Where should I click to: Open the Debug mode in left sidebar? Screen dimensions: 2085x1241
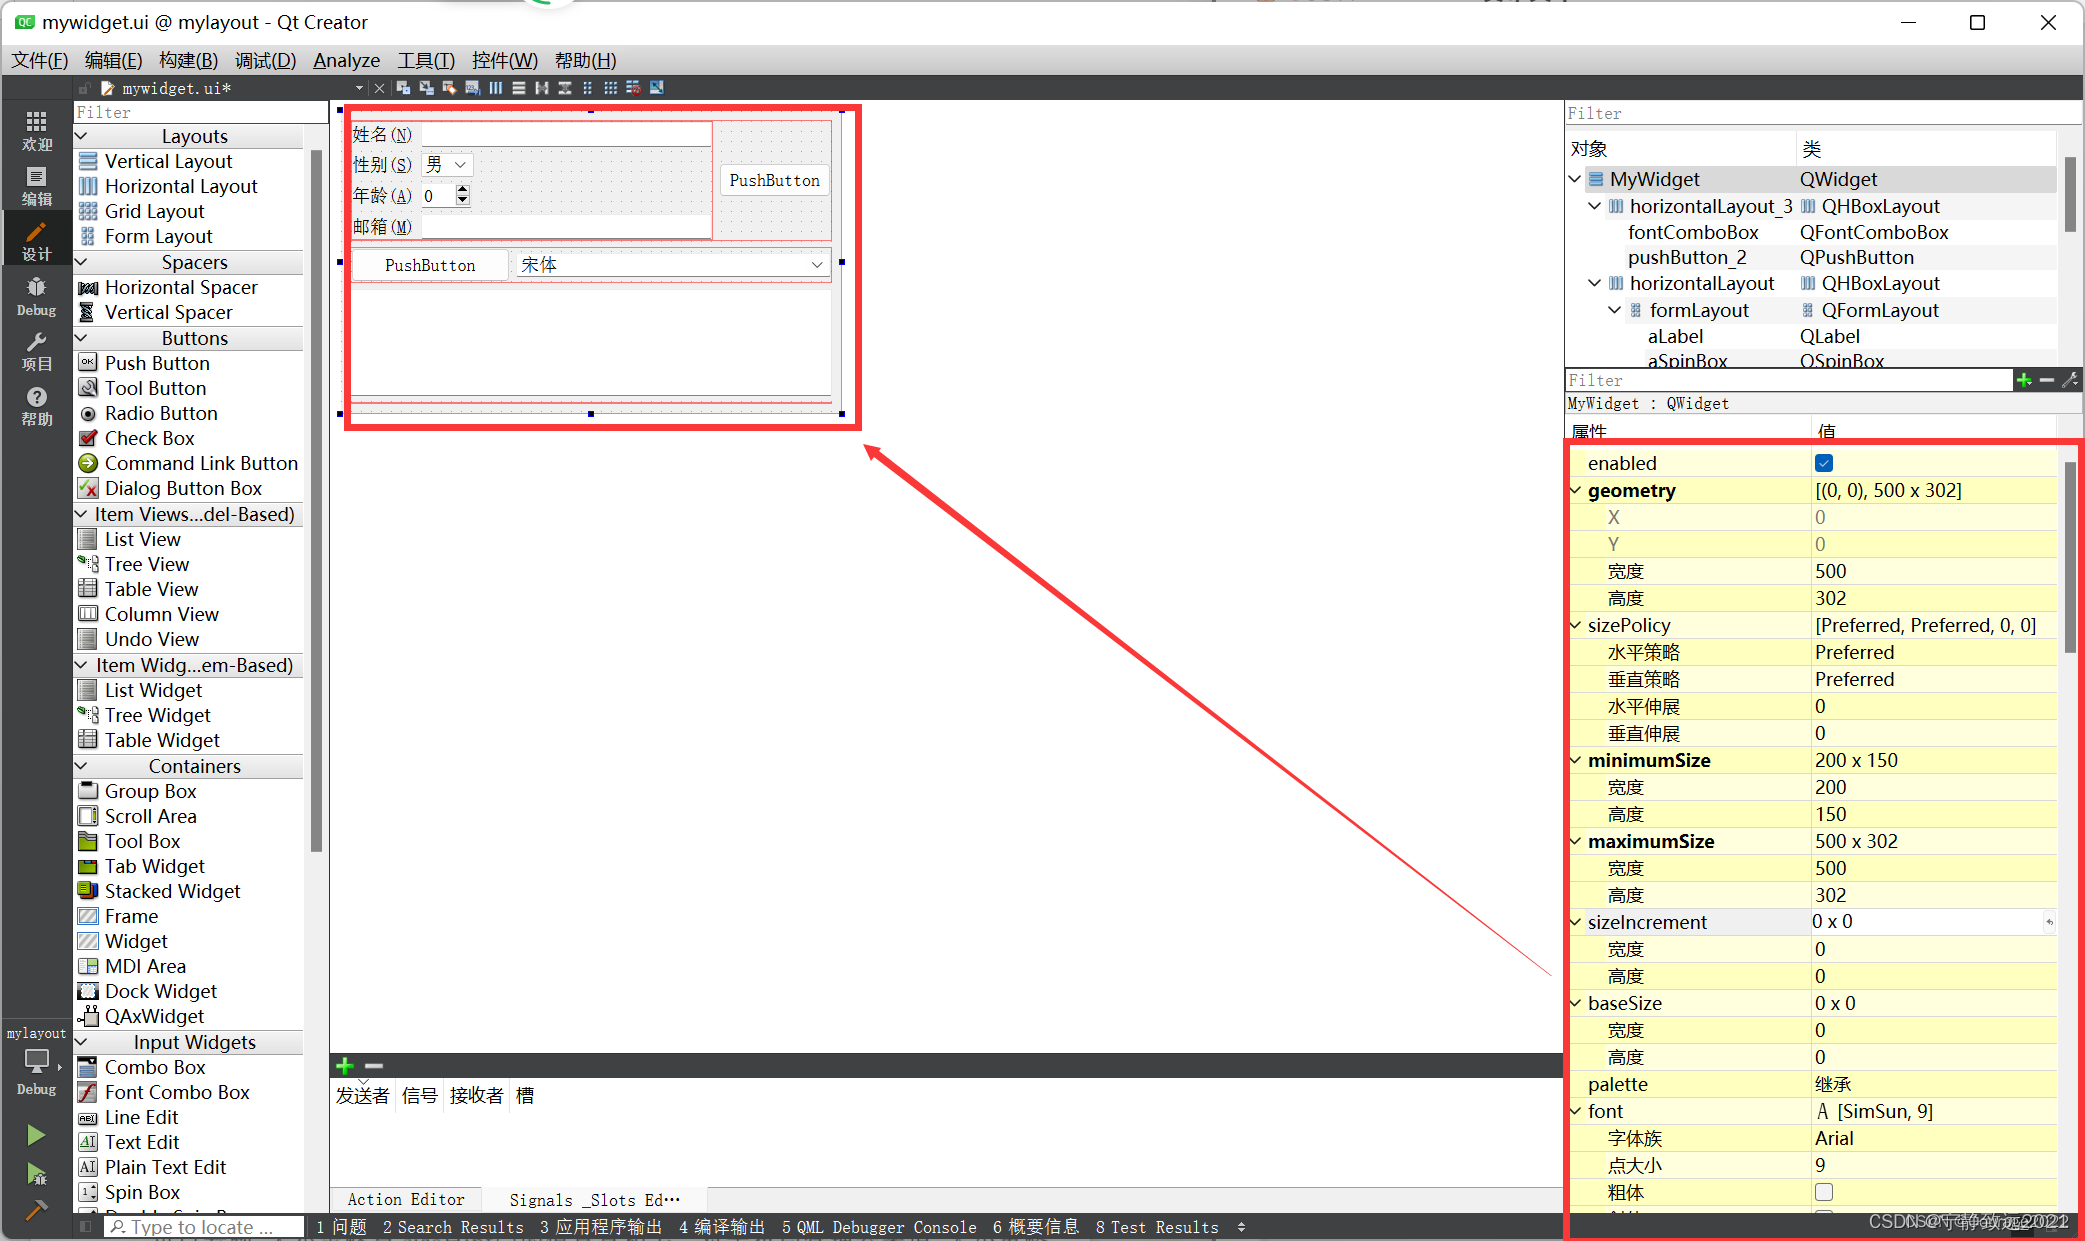[36, 296]
